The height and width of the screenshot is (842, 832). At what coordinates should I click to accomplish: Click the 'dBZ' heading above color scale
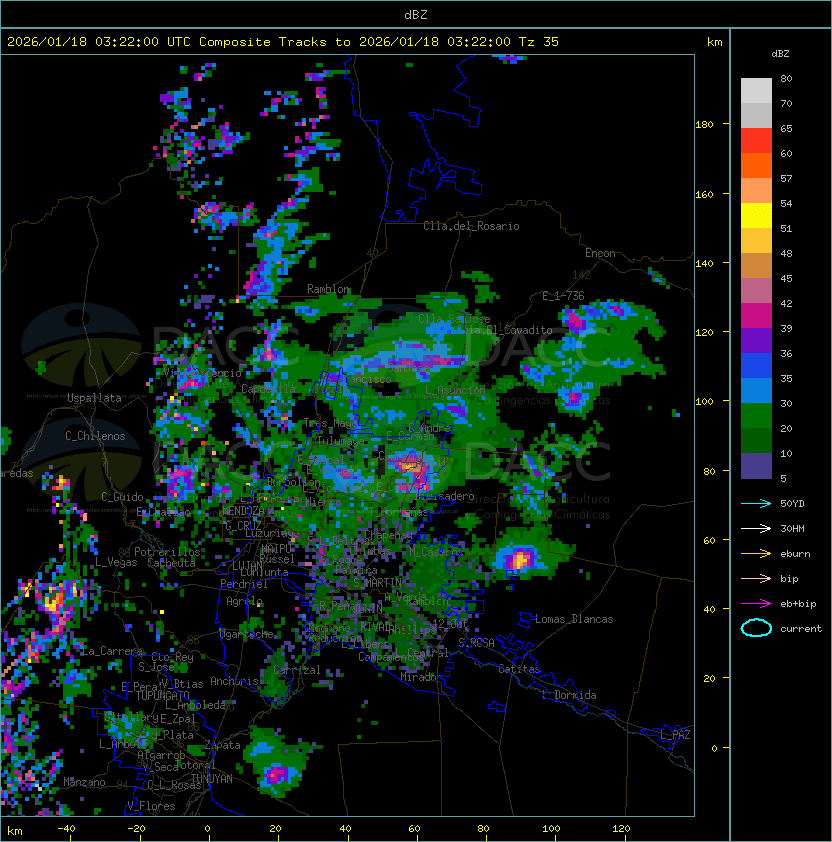click(780, 54)
